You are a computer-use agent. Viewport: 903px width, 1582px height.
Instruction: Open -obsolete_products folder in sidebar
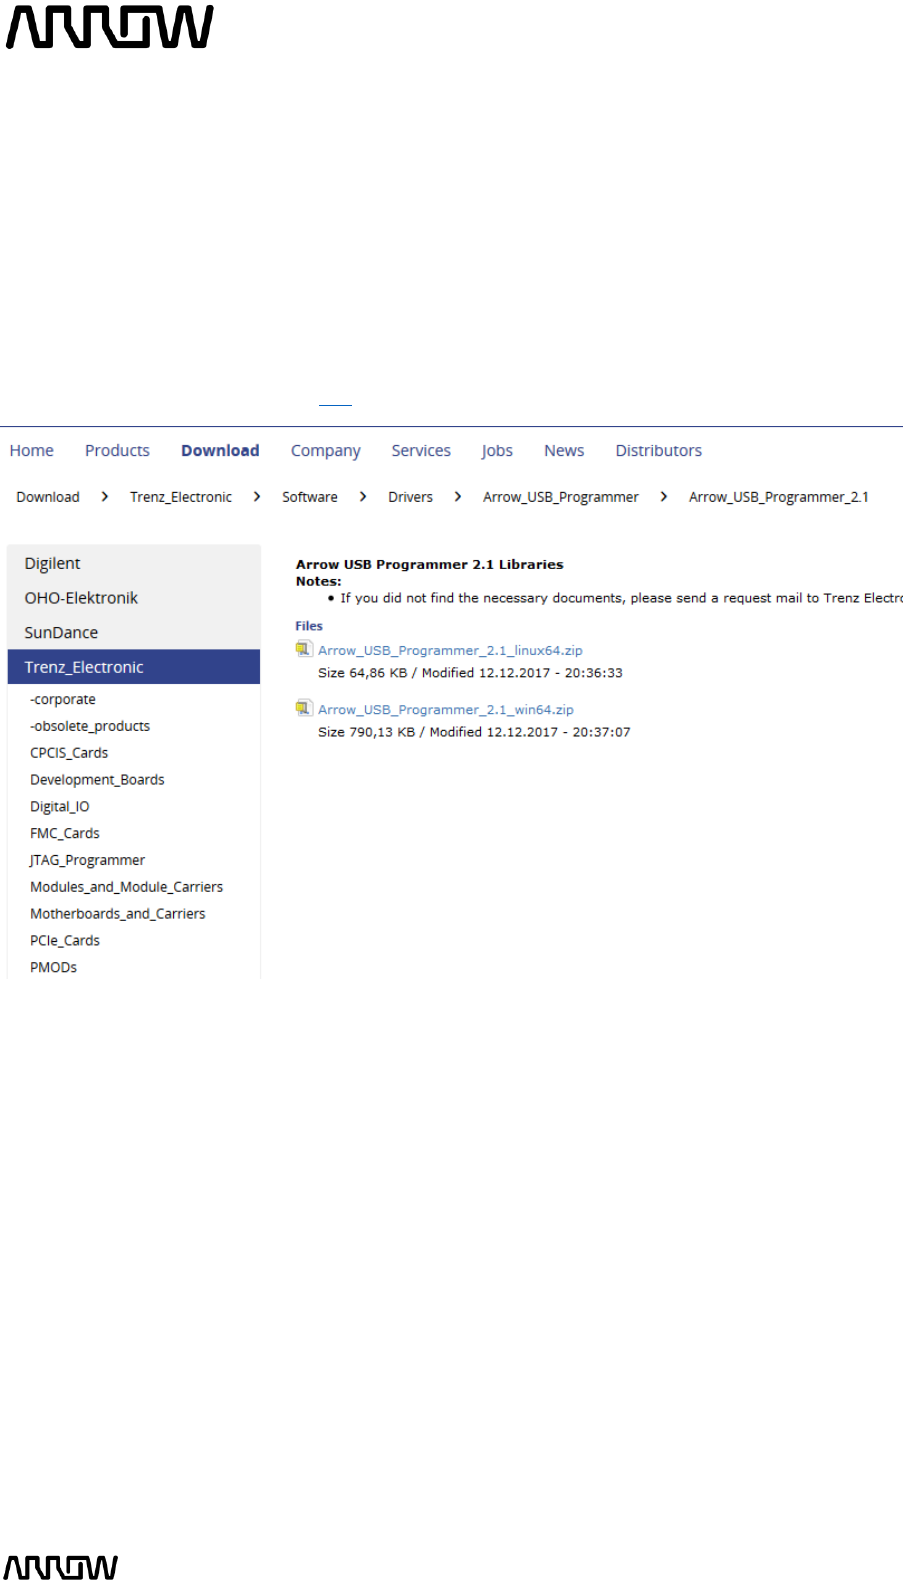point(90,726)
